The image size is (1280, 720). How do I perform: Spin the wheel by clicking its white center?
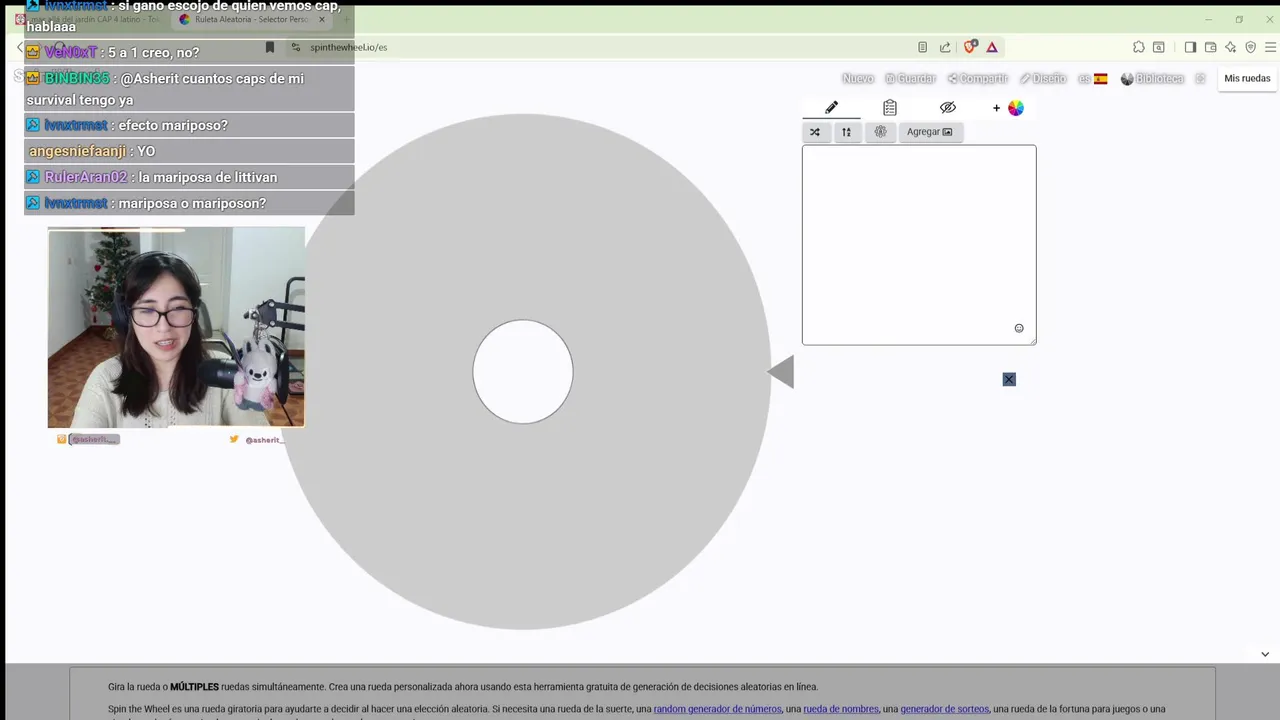[x=523, y=372]
